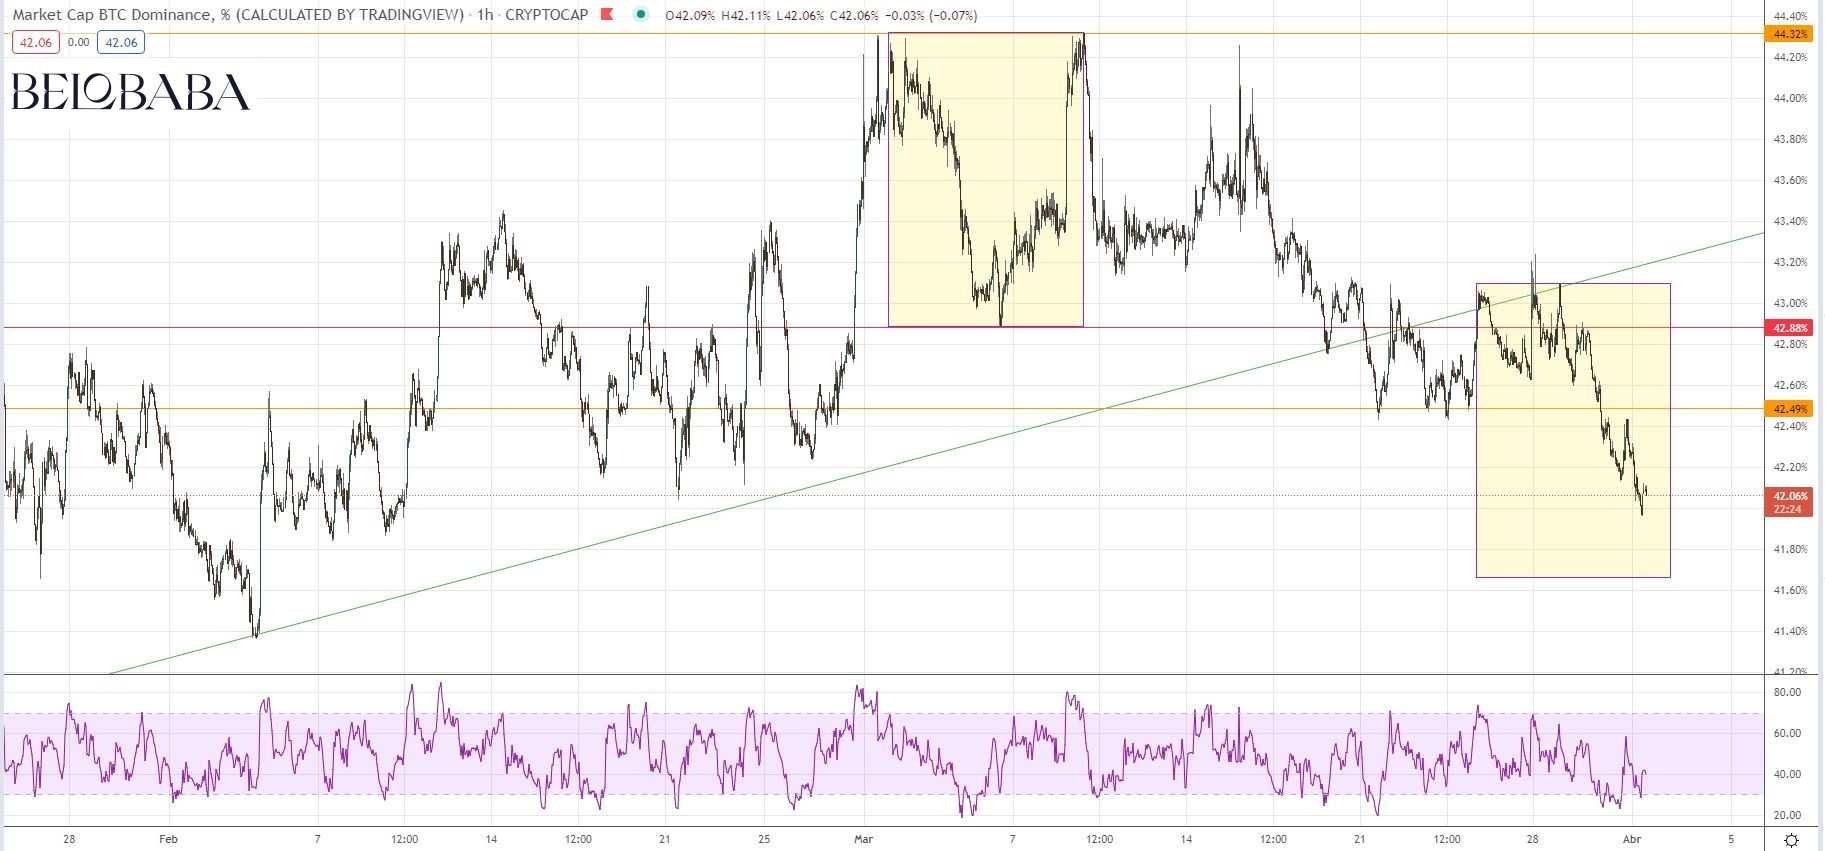
Task: Click the H42.11% high value
Action: coord(747,16)
